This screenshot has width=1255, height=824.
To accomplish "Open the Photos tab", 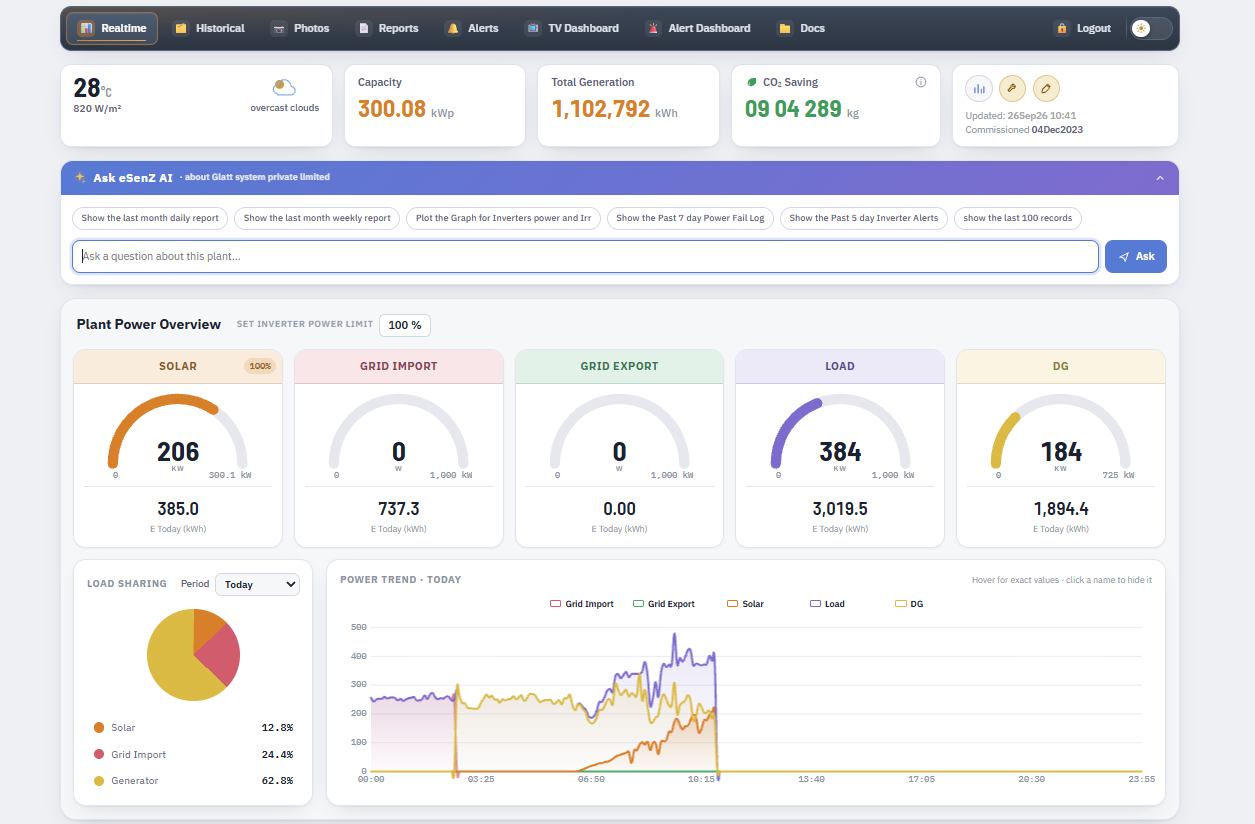I will 300,28.
